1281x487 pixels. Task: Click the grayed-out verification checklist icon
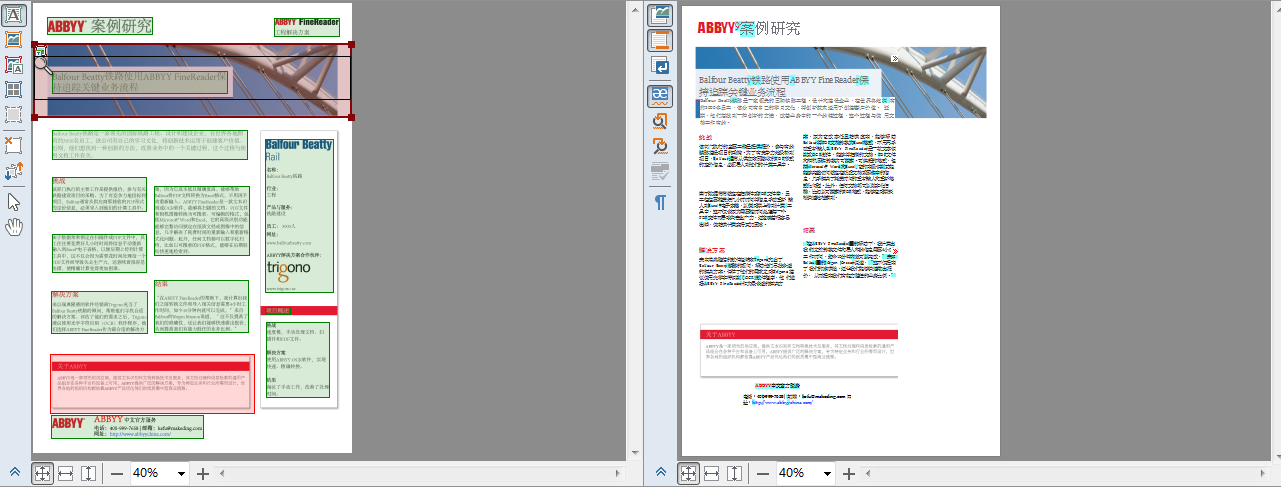661,172
